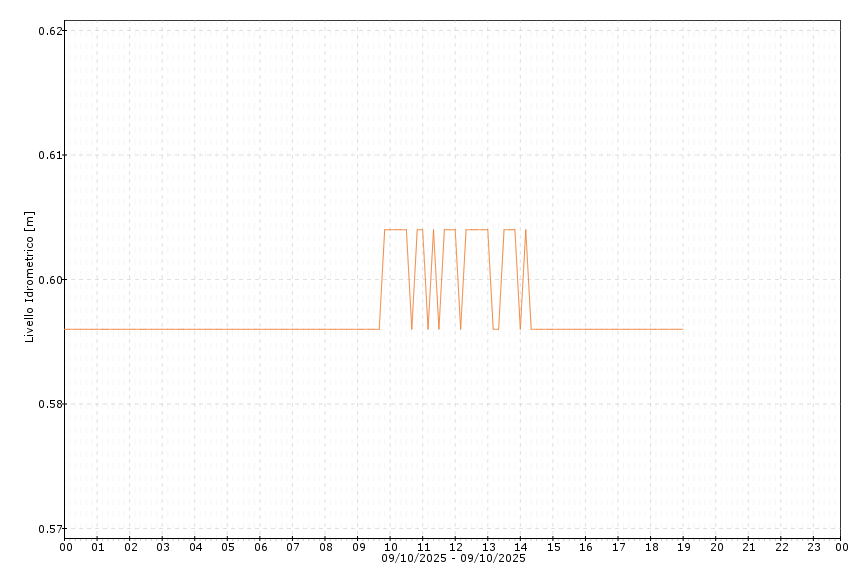Click the 0.61 y-axis tick label
Viewport: 860px width, 573px height.
coord(50,155)
